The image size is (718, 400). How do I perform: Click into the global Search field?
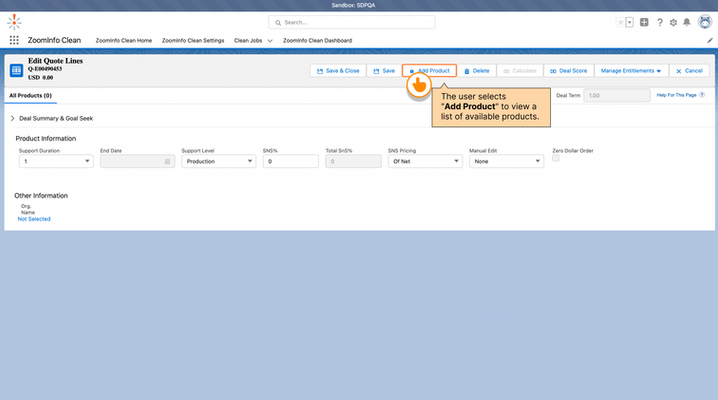[x=352, y=22]
